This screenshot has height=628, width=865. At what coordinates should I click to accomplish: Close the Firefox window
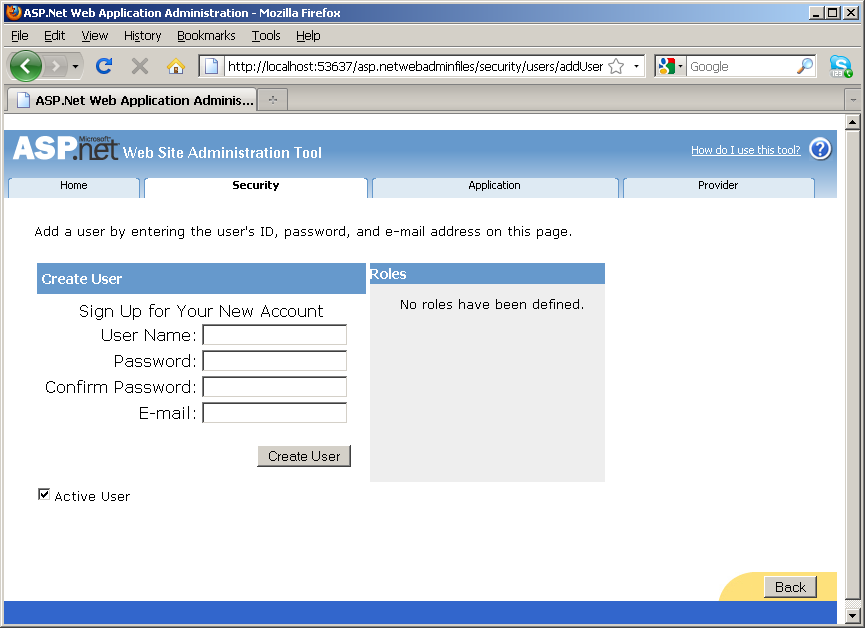(851, 12)
